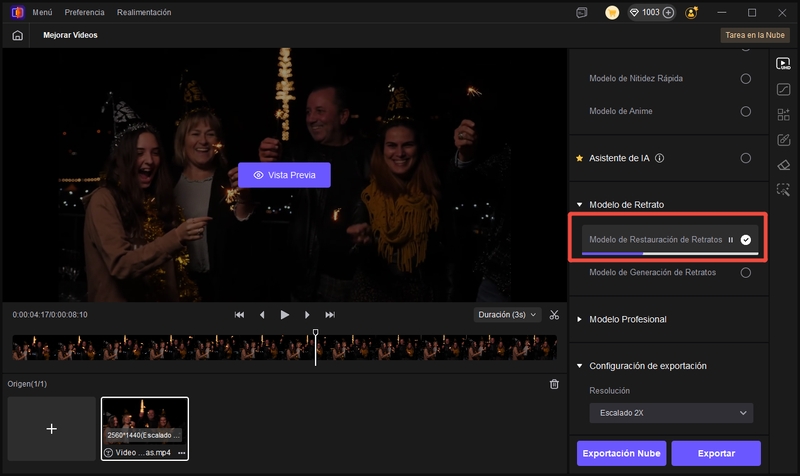Click the scissors trim icon
Viewport: 800px width, 476px height.
[555, 314]
